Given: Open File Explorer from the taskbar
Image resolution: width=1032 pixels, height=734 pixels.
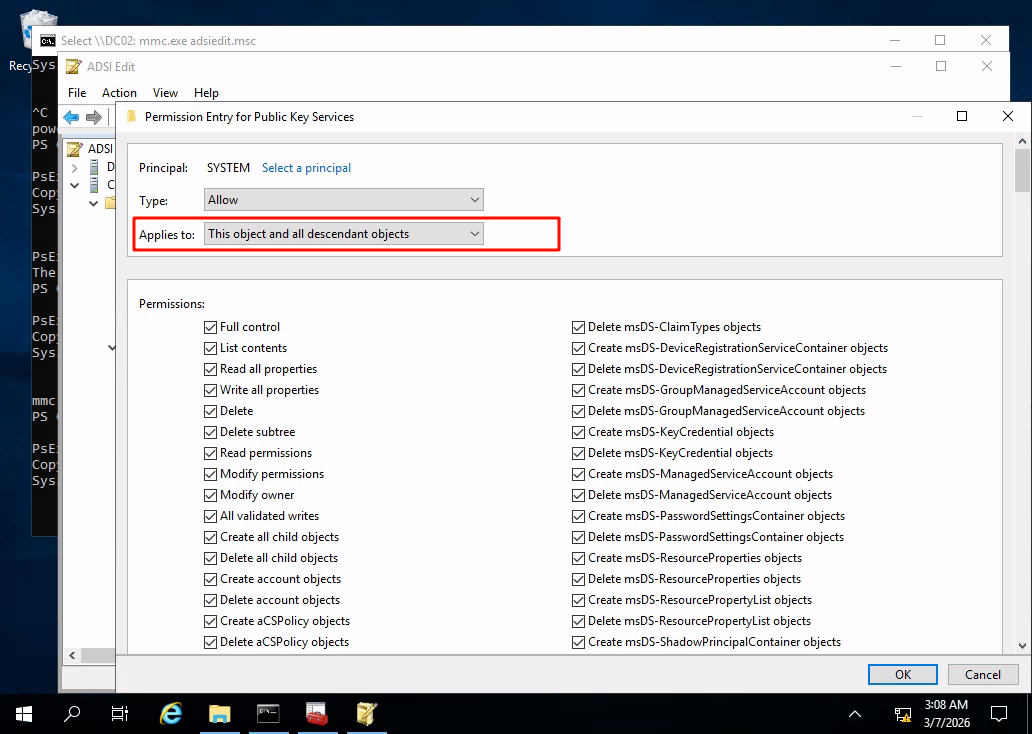Looking at the screenshot, I should click(x=220, y=713).
